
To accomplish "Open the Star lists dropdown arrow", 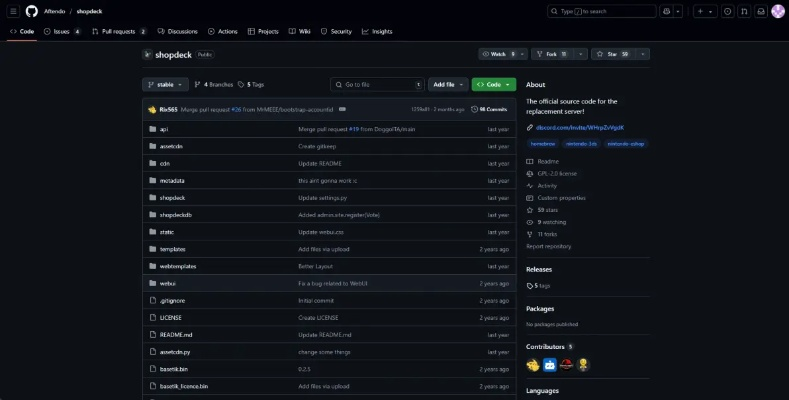I will click(x=642, y=54).
